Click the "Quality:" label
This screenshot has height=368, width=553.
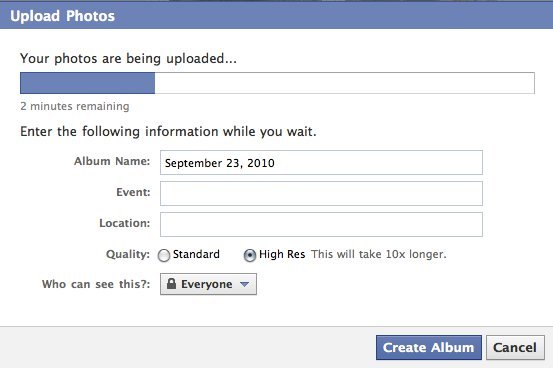[128, 254]
